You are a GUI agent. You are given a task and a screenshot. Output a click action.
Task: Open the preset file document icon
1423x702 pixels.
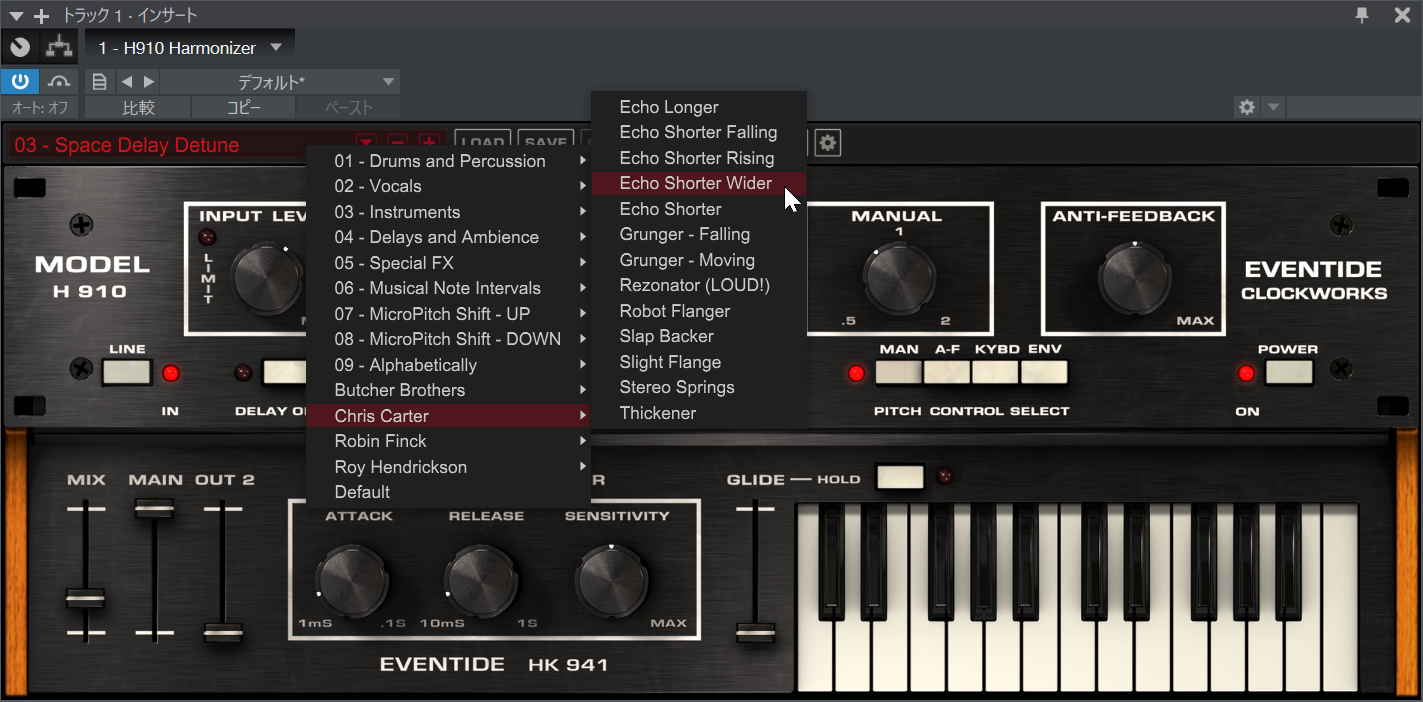[x=99, y=82]
